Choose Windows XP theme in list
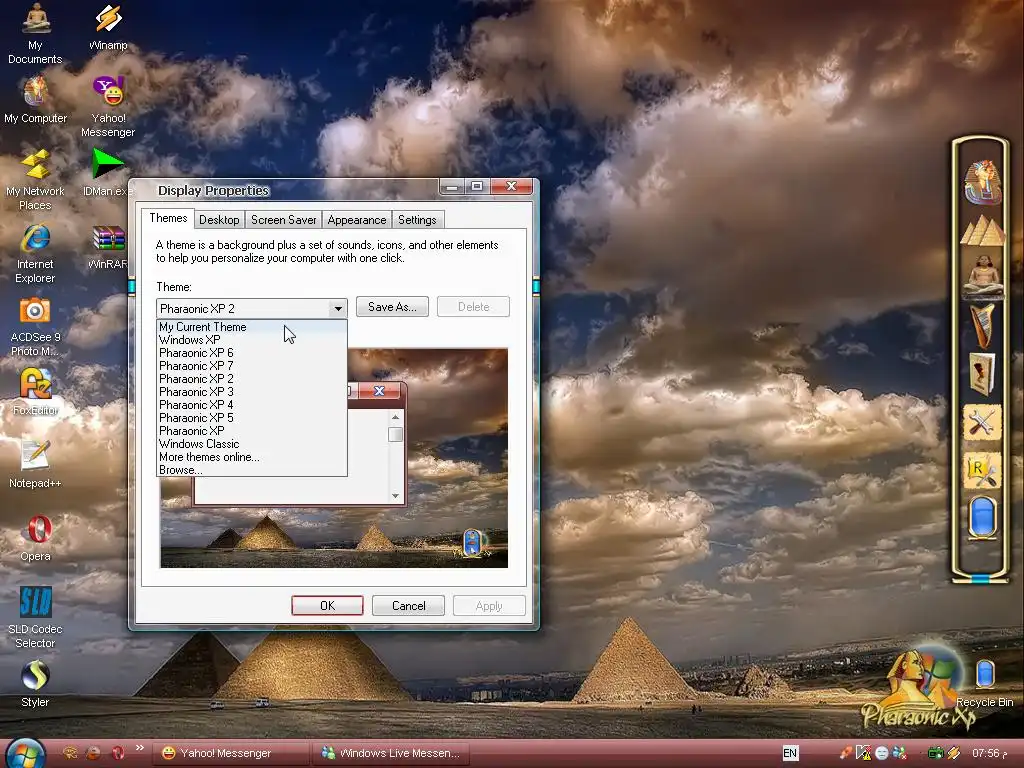1024x768 pixels. 251,340
